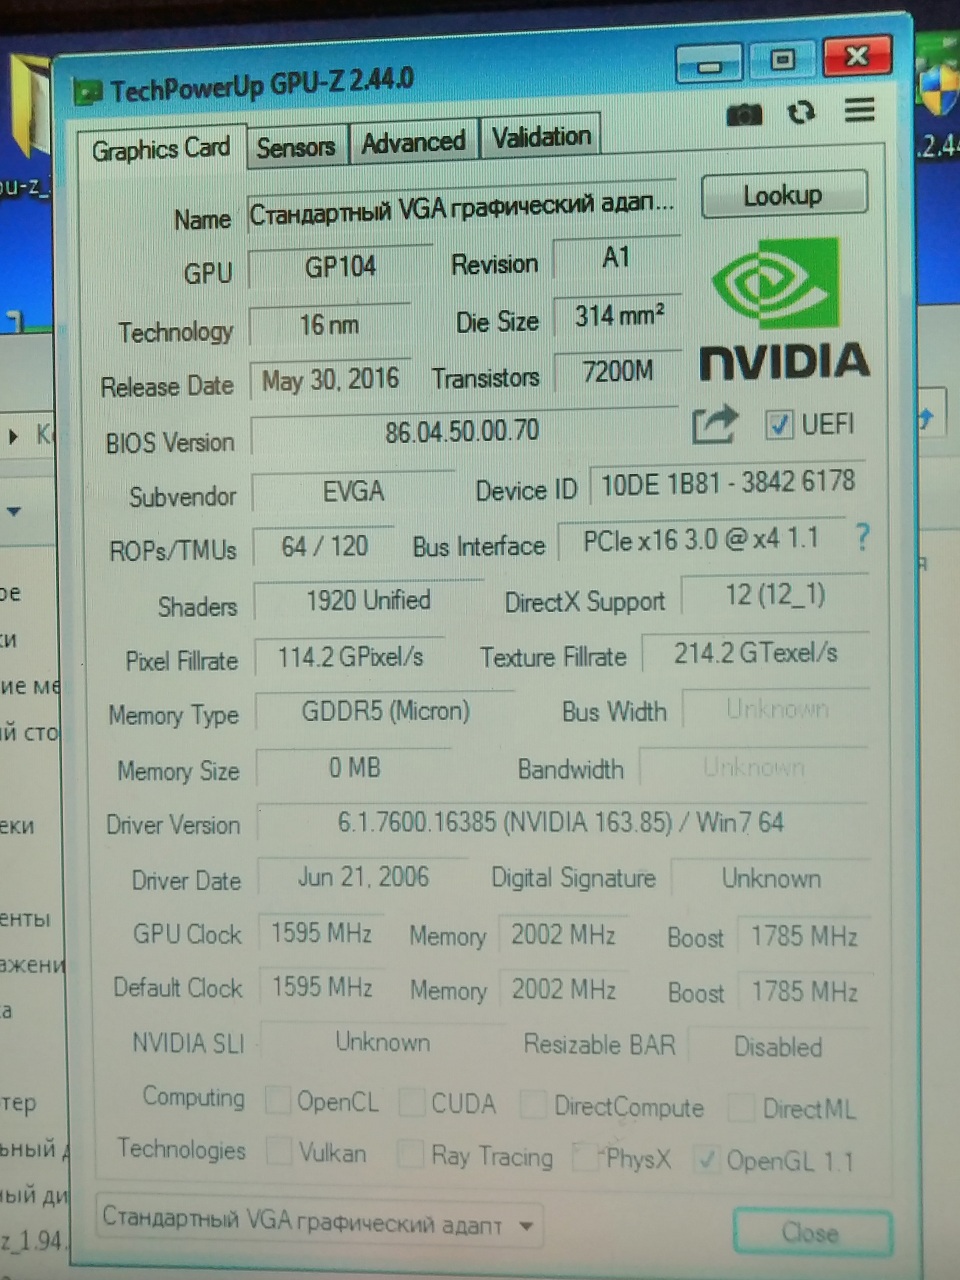The image size is (960, 1280).
Task: Toggle the Ray Tracing checkbox
Action: (410, 1154)
